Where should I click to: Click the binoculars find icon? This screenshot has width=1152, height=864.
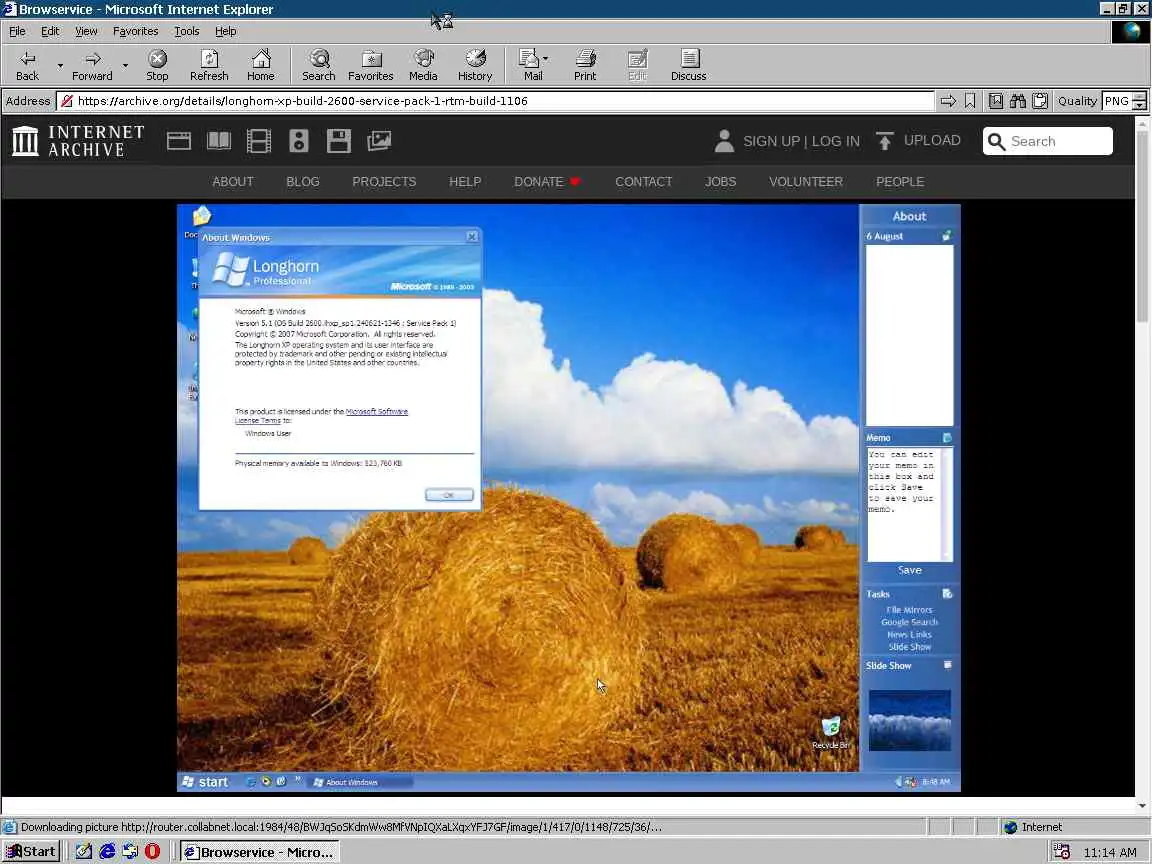tap(1018, 101)
